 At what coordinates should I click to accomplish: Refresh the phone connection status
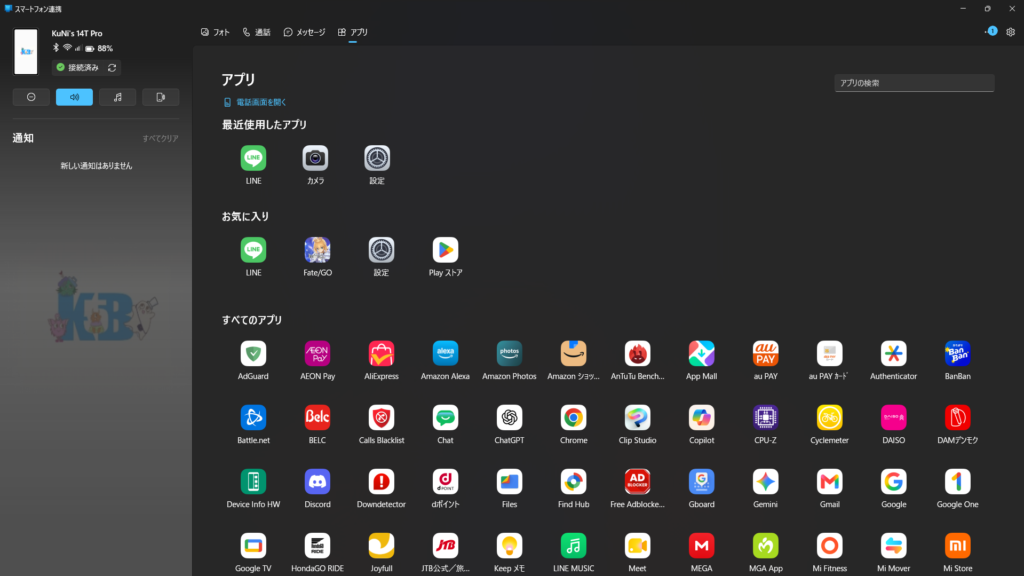coord(112,67)
